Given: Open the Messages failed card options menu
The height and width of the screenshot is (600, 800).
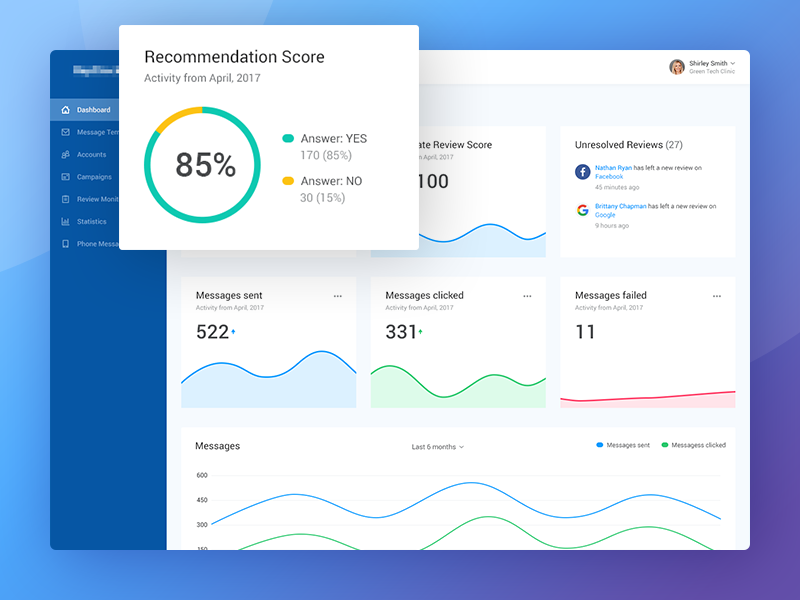Looking at the screenshot, I should coord(717,296).
